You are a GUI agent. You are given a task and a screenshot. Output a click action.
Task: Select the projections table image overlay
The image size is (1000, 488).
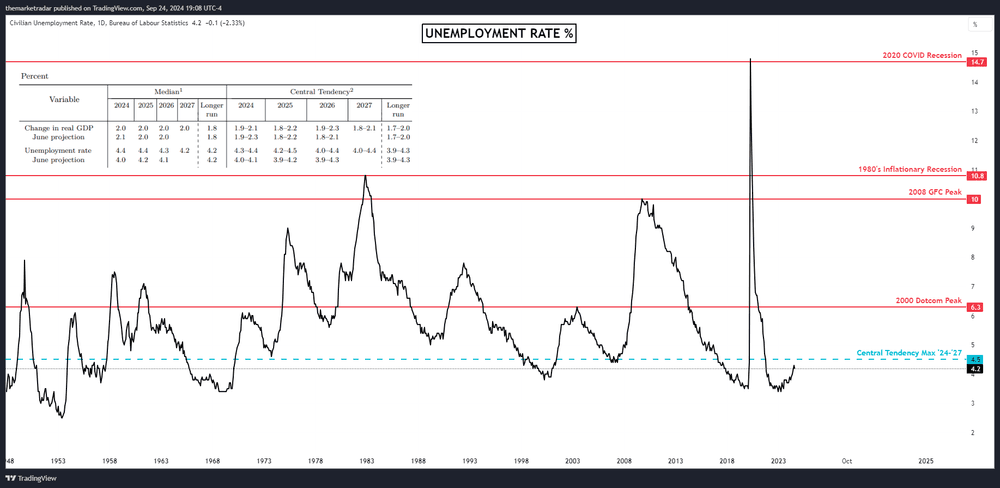(x=216, y=118)
